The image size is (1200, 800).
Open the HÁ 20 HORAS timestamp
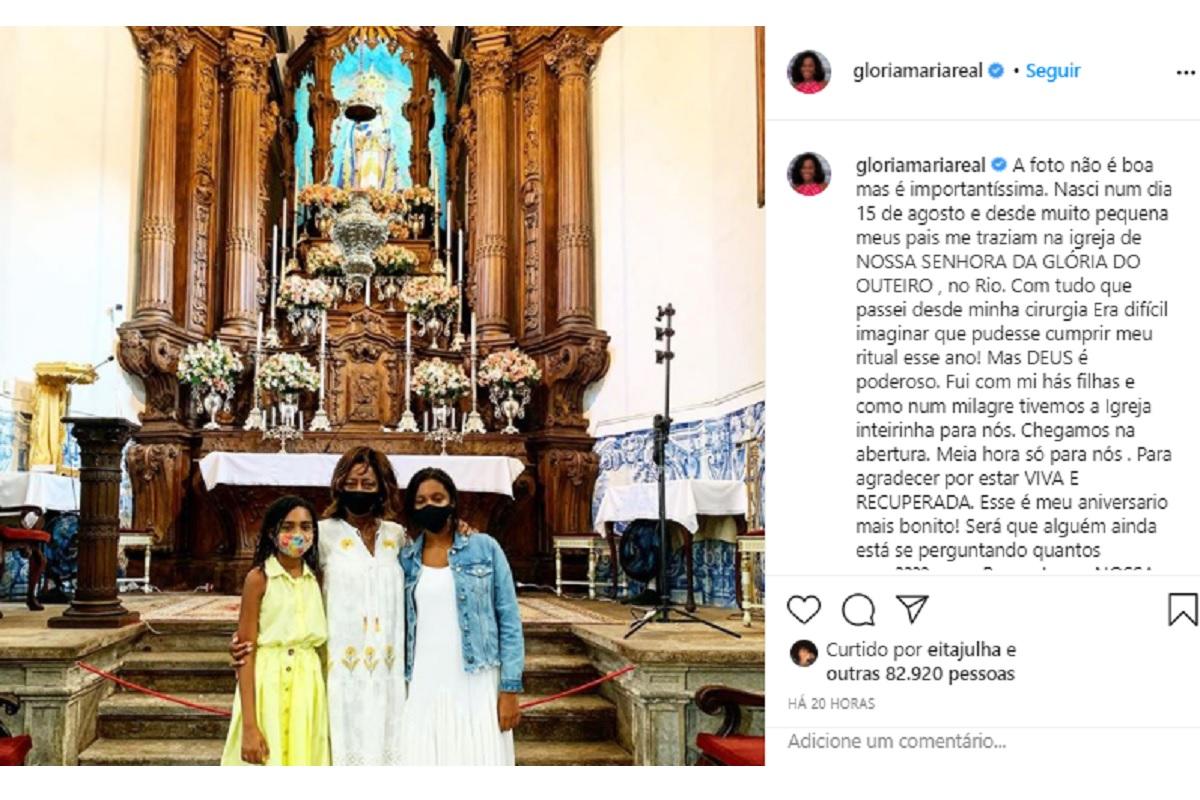click(x=831, y=704)
